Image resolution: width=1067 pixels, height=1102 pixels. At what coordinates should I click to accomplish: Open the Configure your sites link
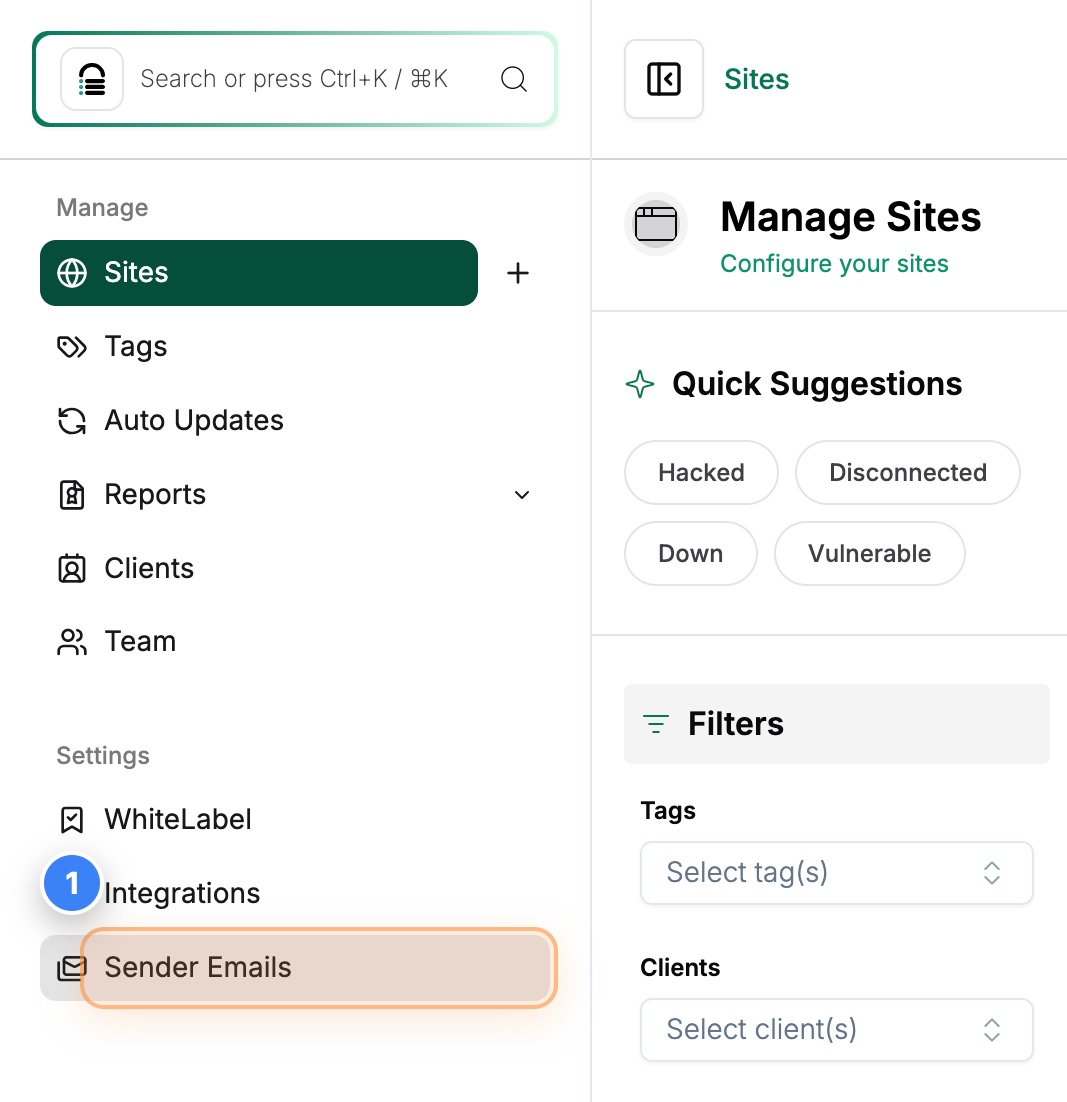point(834,263)
